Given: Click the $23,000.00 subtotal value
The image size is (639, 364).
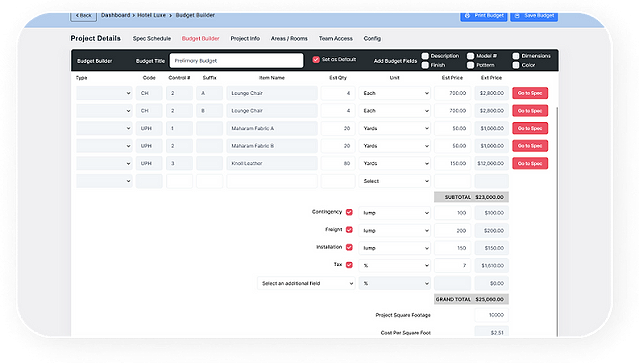Looking at the screenshot, I should coord(489,197).
